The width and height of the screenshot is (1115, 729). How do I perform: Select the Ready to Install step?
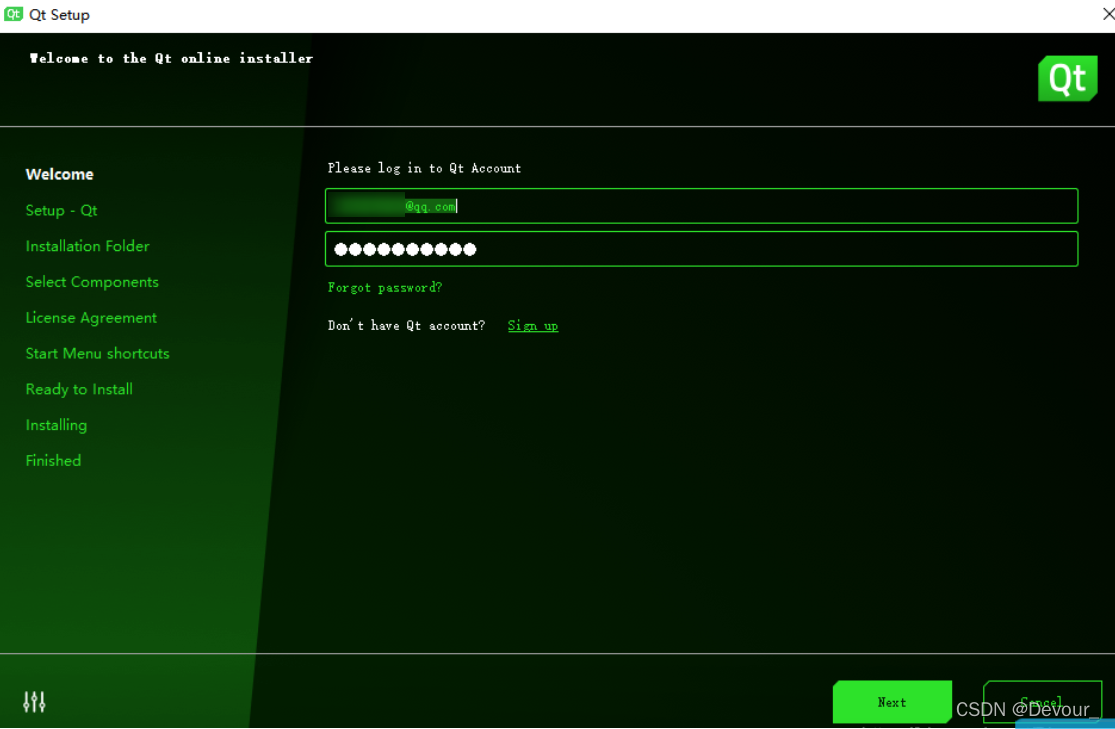tap(79, 389)
